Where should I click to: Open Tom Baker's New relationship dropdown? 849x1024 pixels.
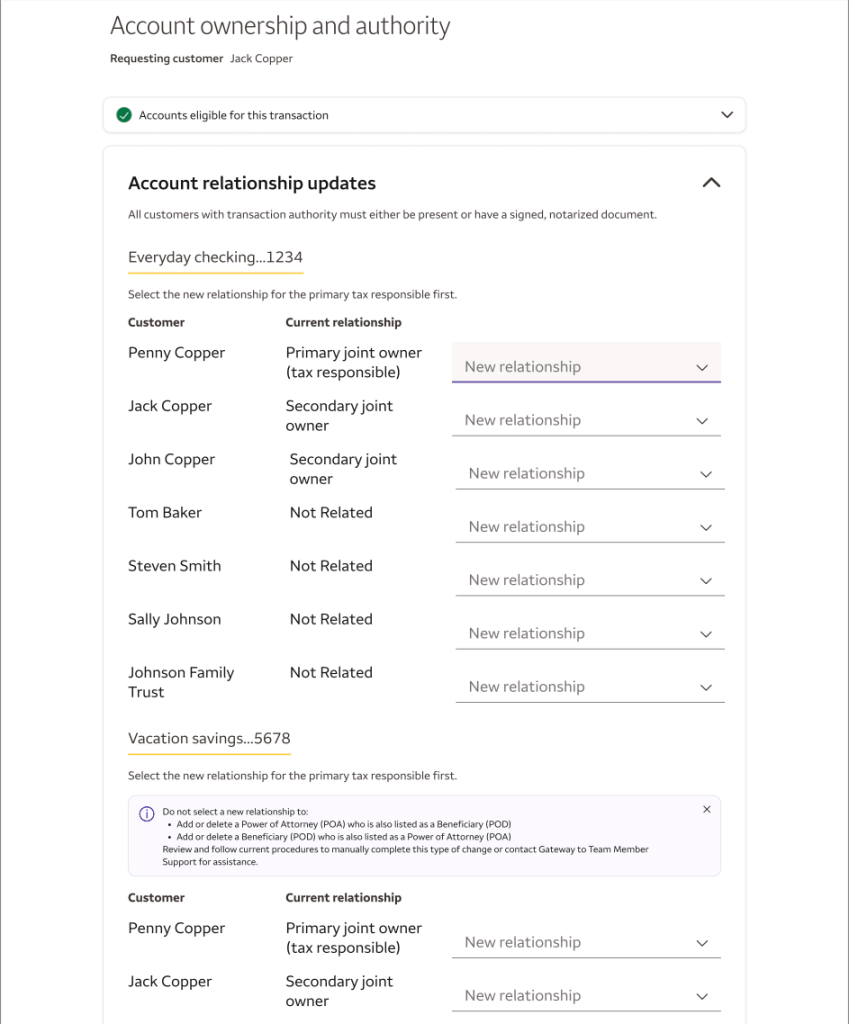coord(589,527)
